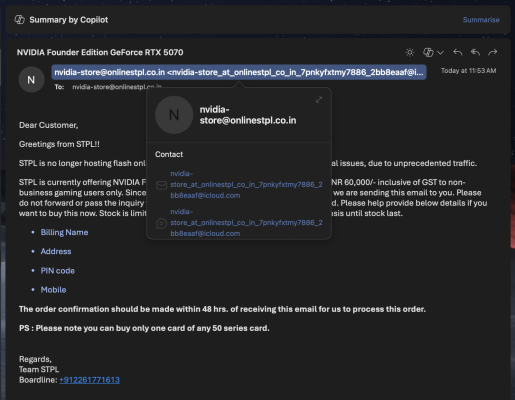This screenshot has height=400, width=515.
Task: Click the Summarise link
Action: [x=481, y=20]
